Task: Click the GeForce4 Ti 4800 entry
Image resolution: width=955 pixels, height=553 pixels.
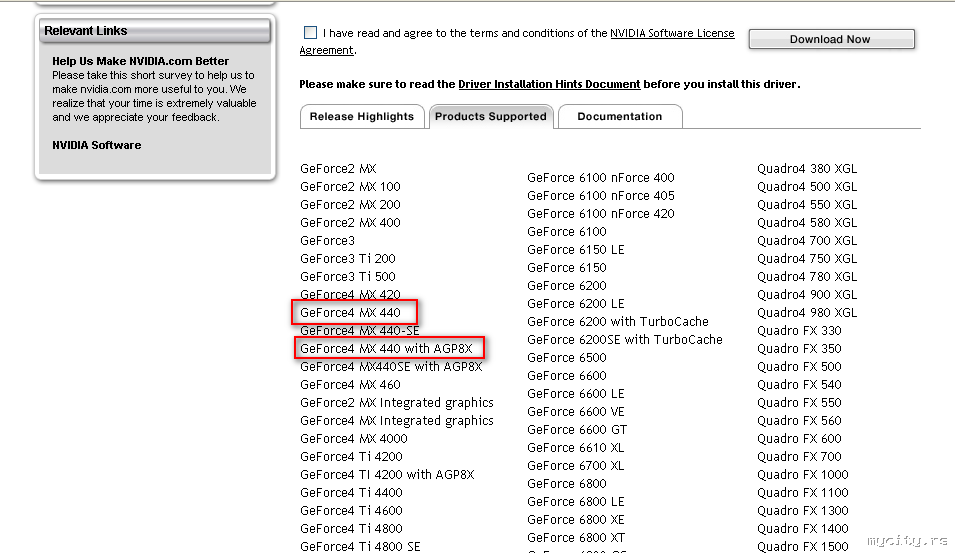Action: (351, 528)
